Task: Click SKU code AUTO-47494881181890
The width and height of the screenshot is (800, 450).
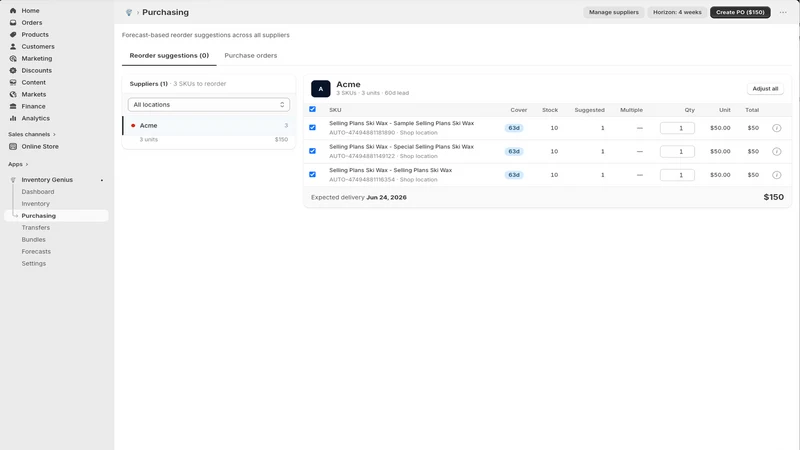Action: 362,133
